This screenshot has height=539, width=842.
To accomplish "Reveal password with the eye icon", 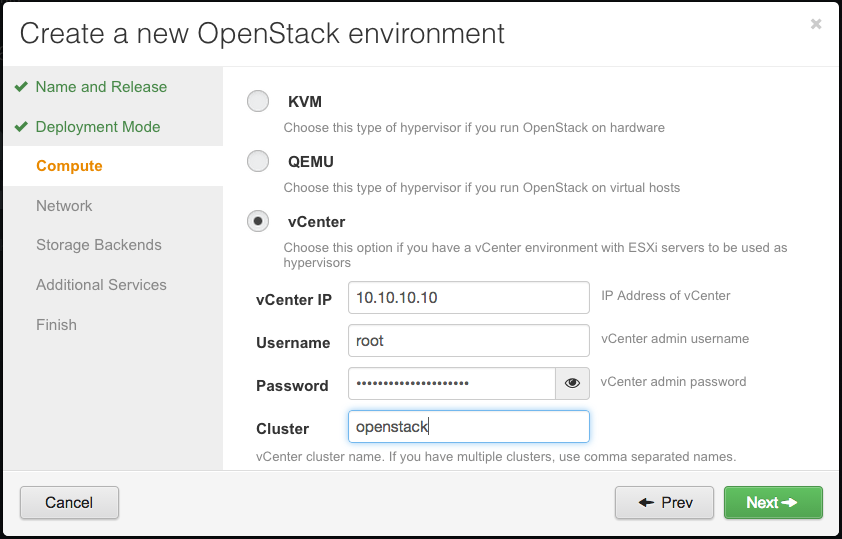I will coord(572,383).
